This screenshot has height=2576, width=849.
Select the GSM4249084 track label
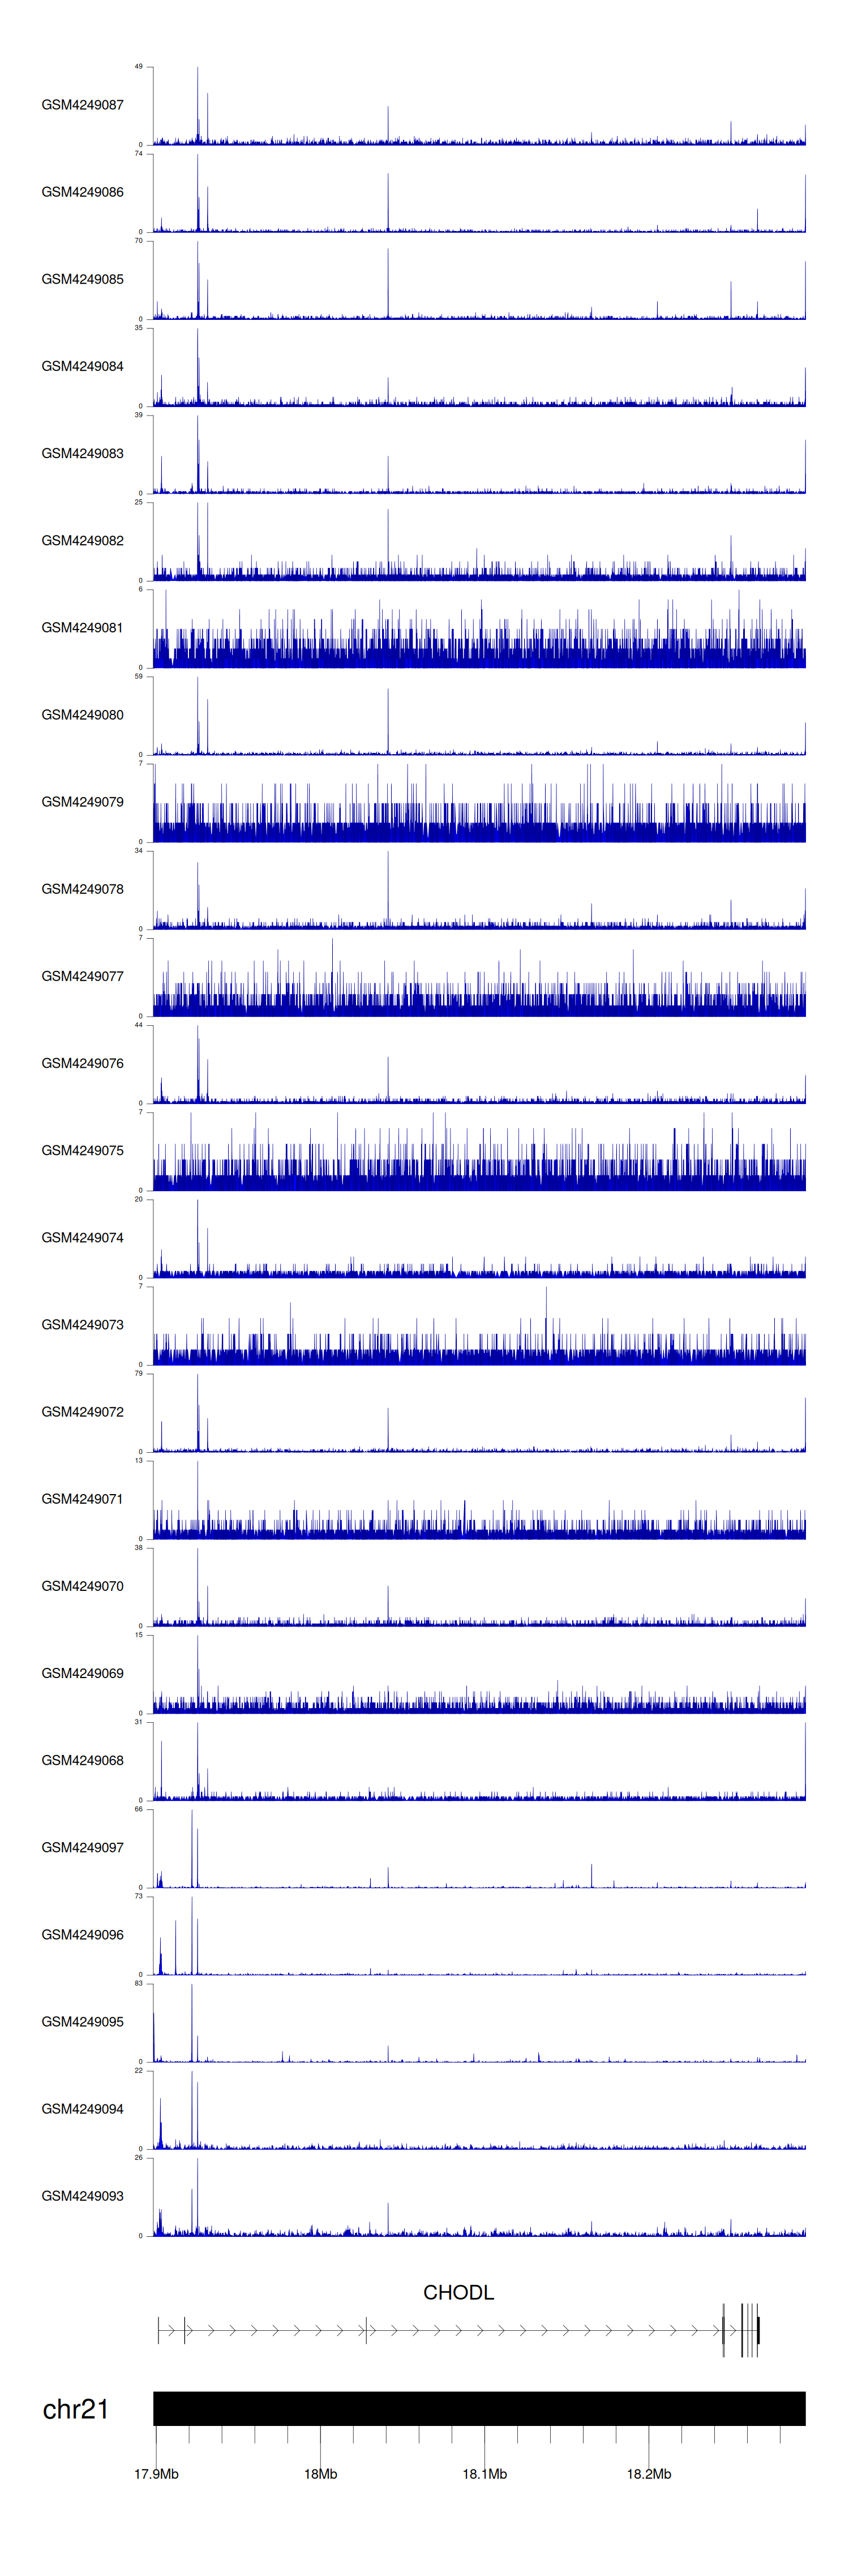pyautogui.click(x=82, y=366)
